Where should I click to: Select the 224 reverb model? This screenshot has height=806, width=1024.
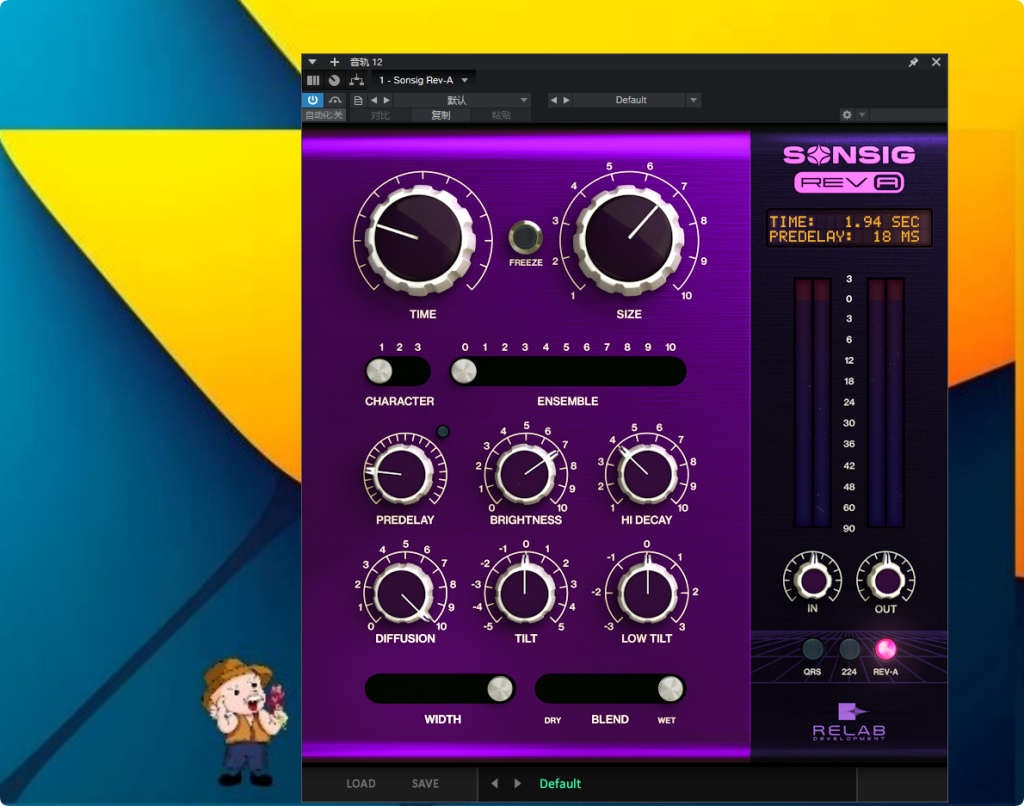(x=849, y=649)
